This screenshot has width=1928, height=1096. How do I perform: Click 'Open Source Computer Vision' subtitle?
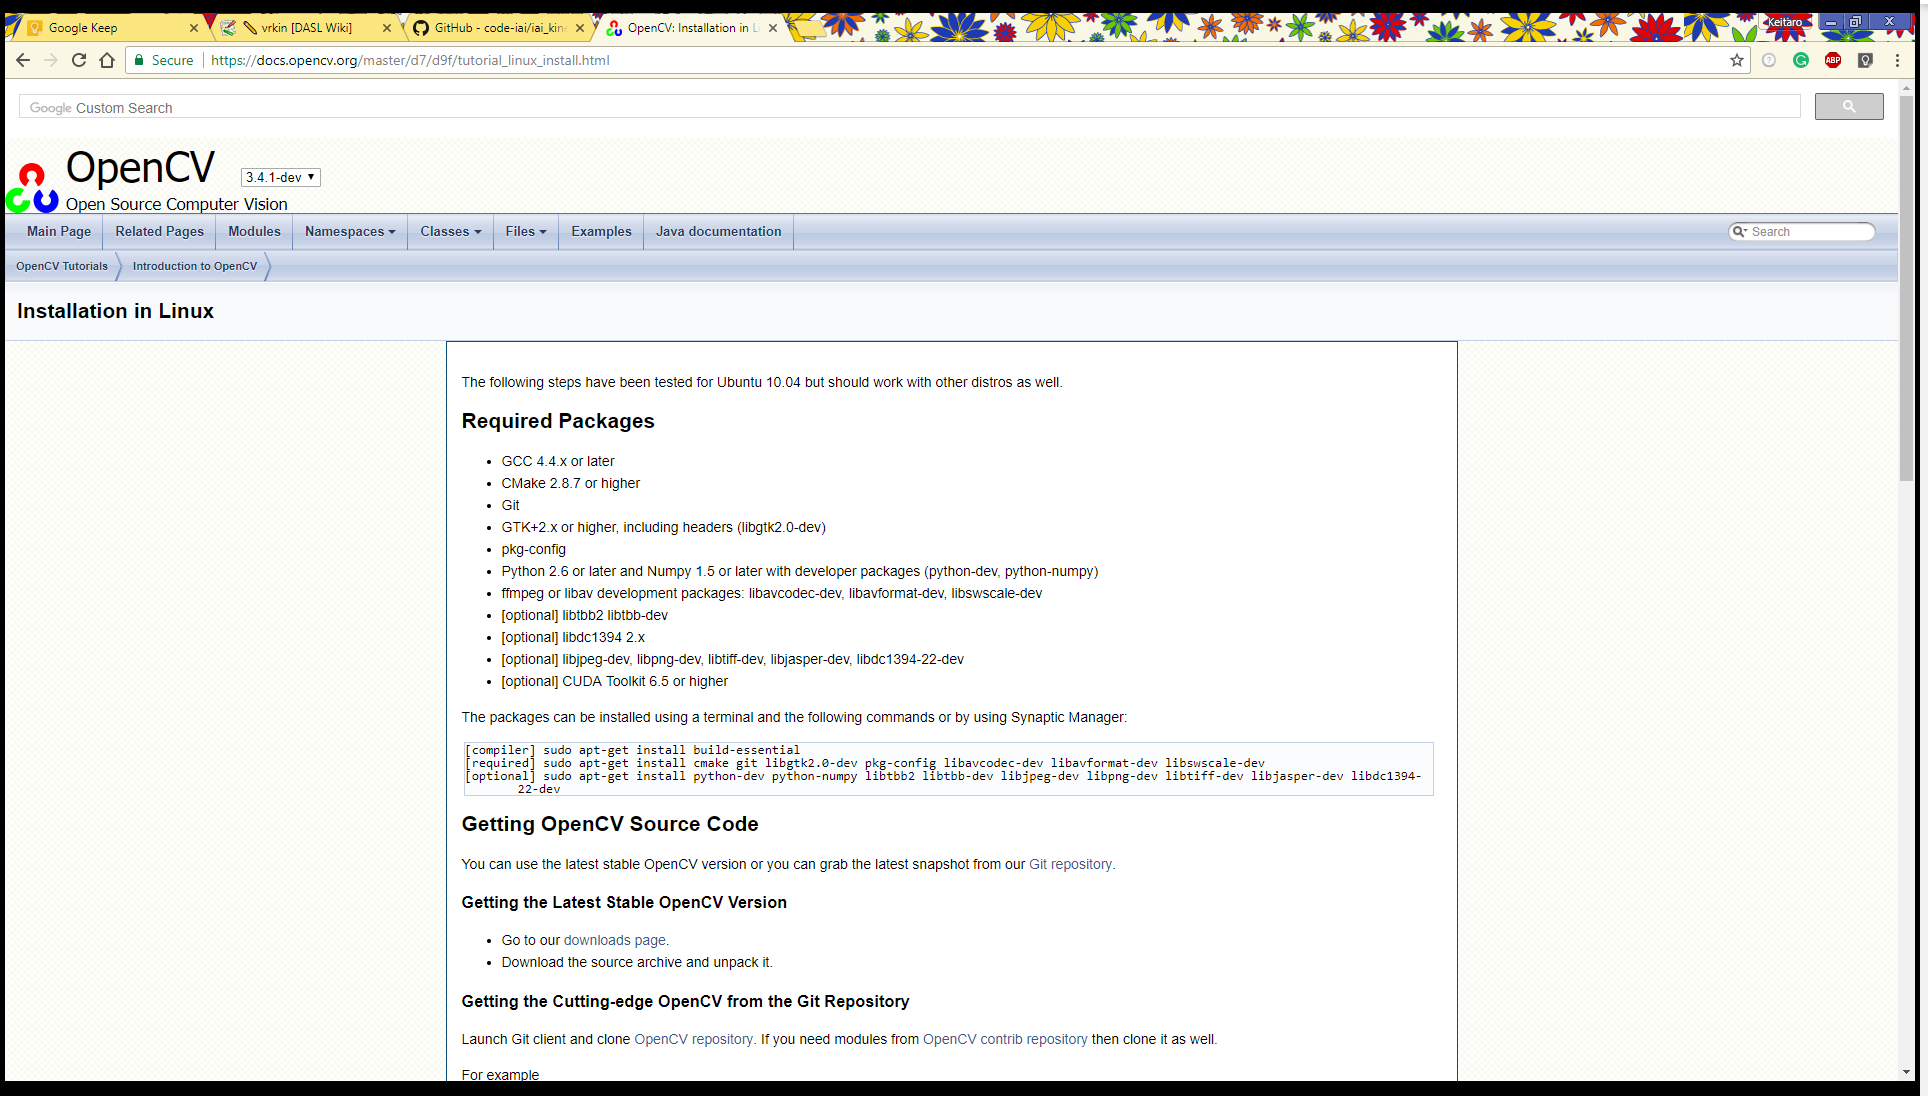point(177,204)
